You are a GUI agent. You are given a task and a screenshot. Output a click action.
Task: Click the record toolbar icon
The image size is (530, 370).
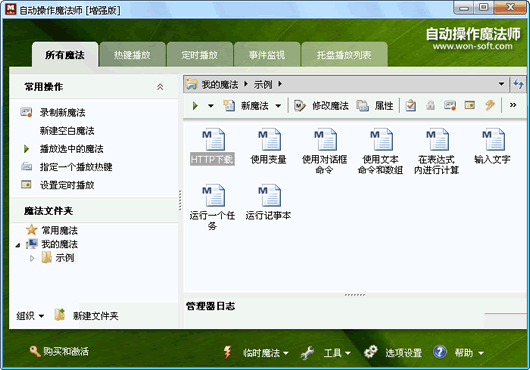tap(450, 105)
